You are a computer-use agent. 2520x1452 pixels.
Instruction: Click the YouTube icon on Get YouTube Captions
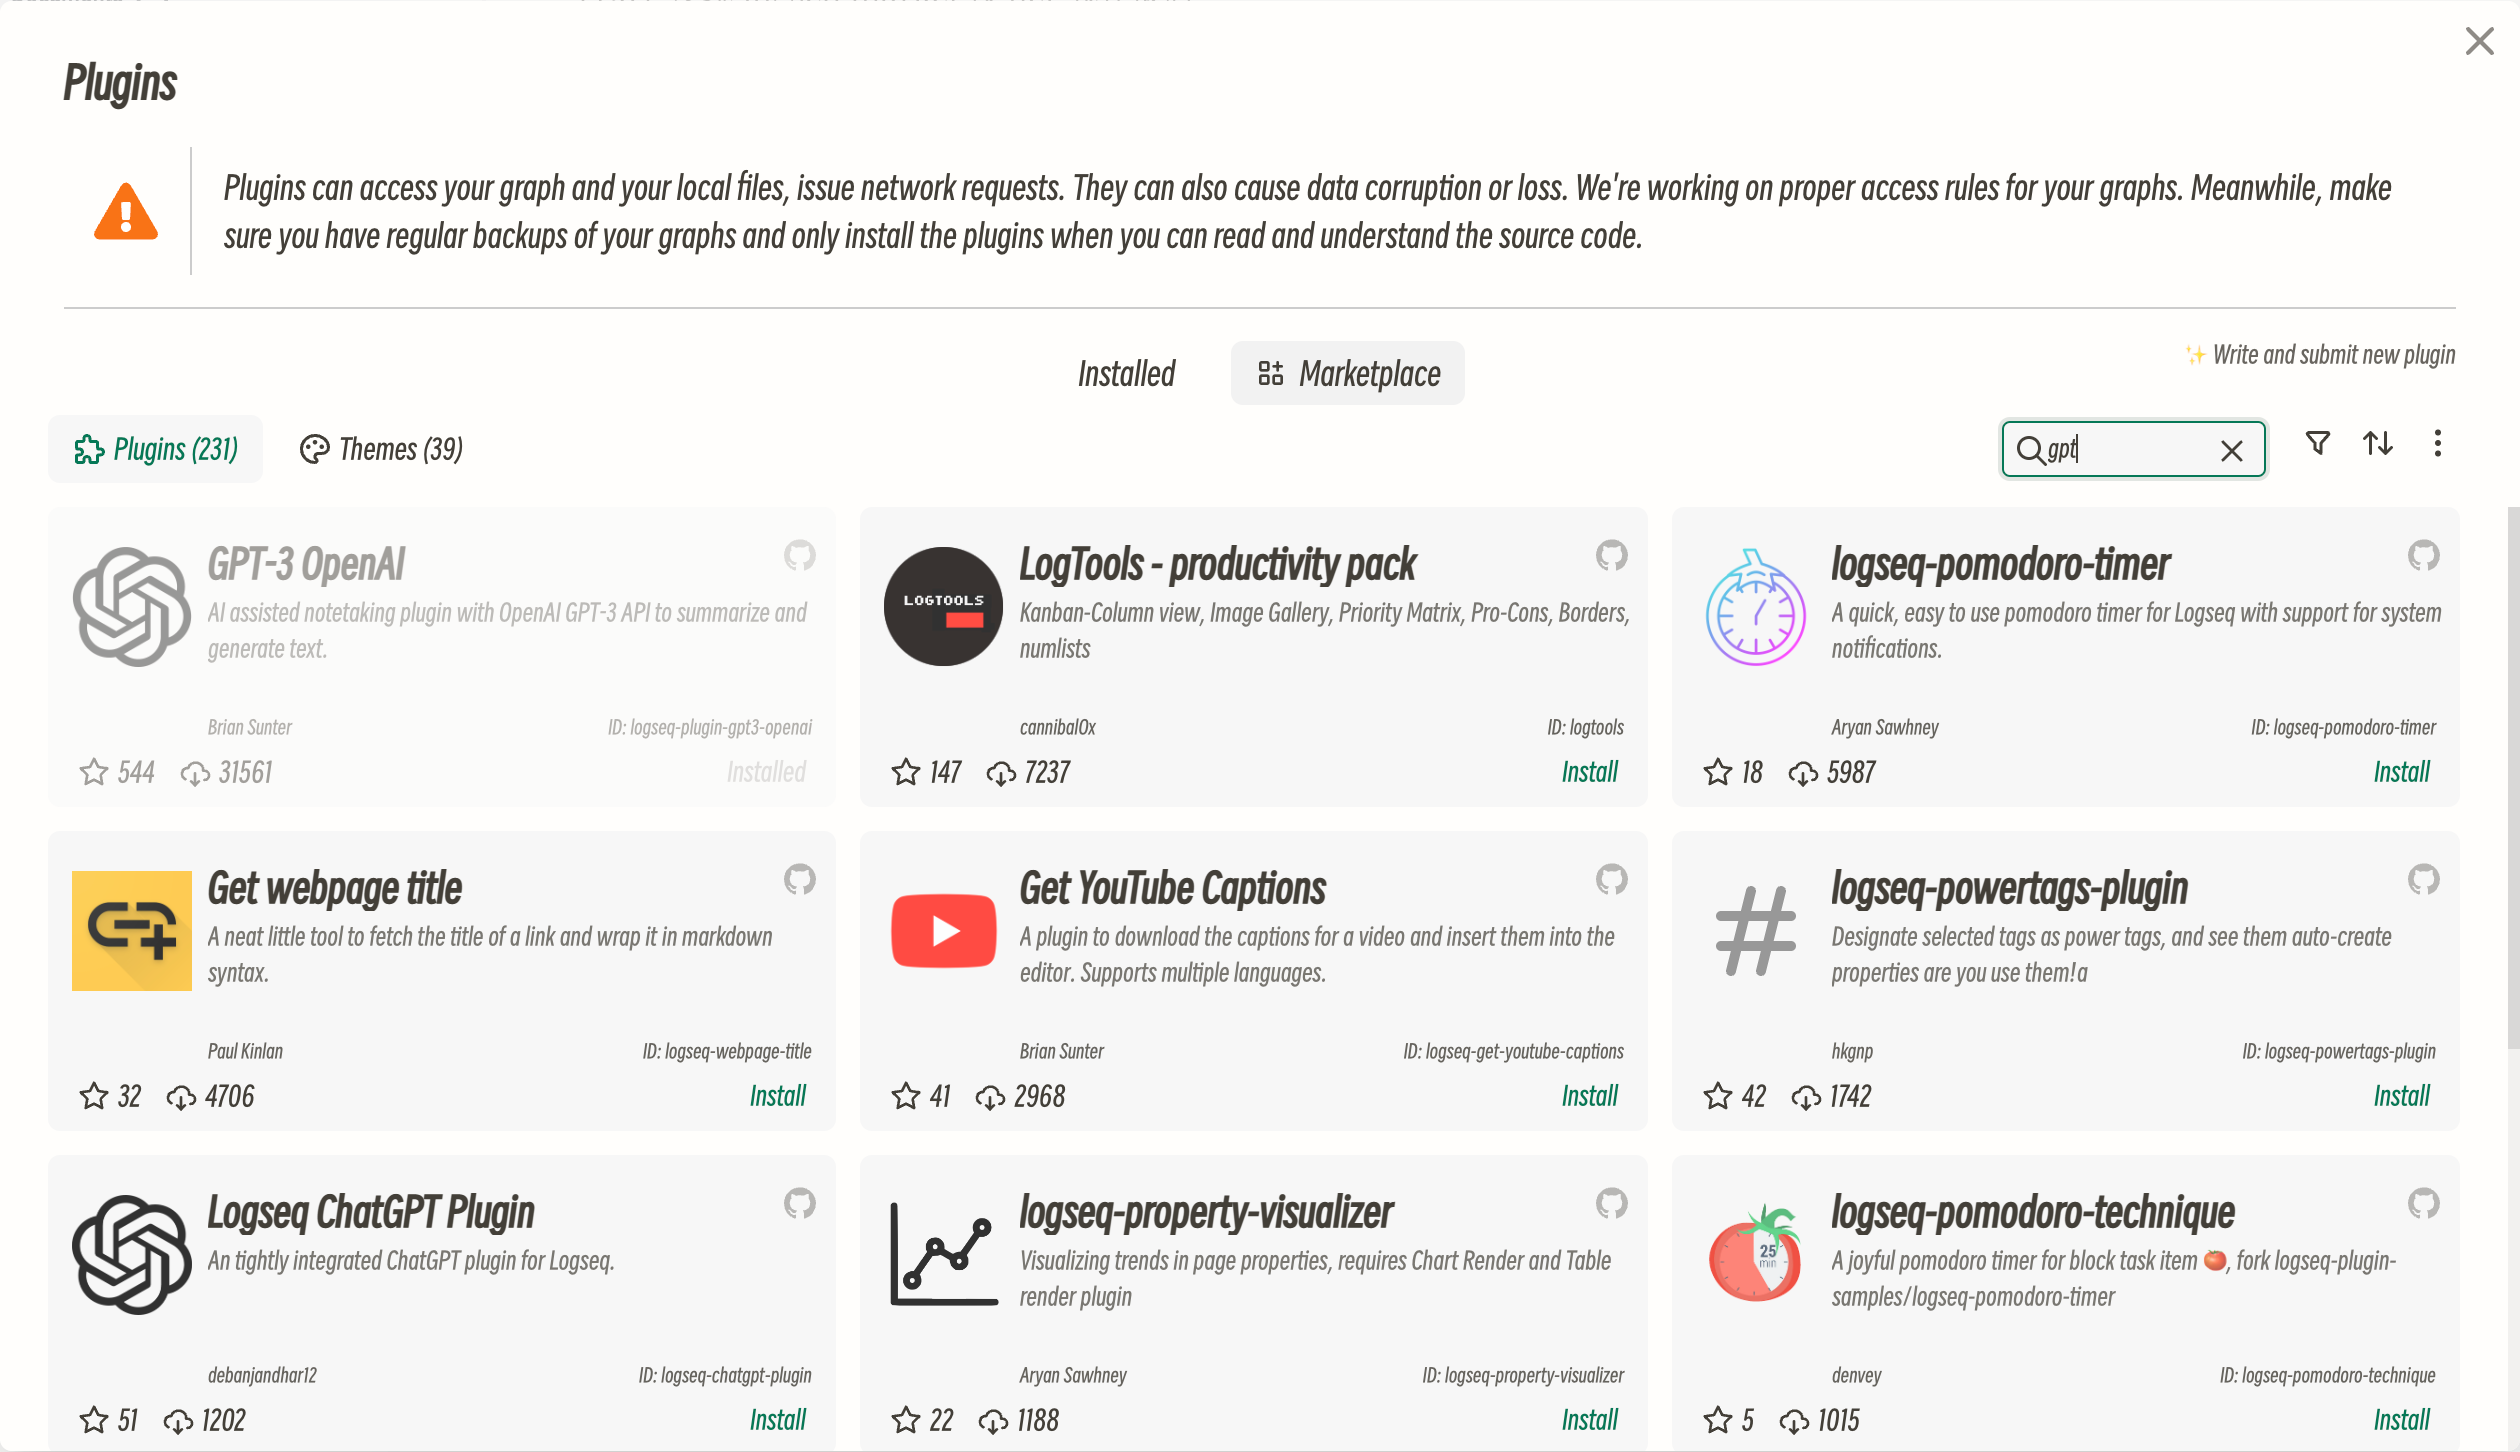click(941, 930)
